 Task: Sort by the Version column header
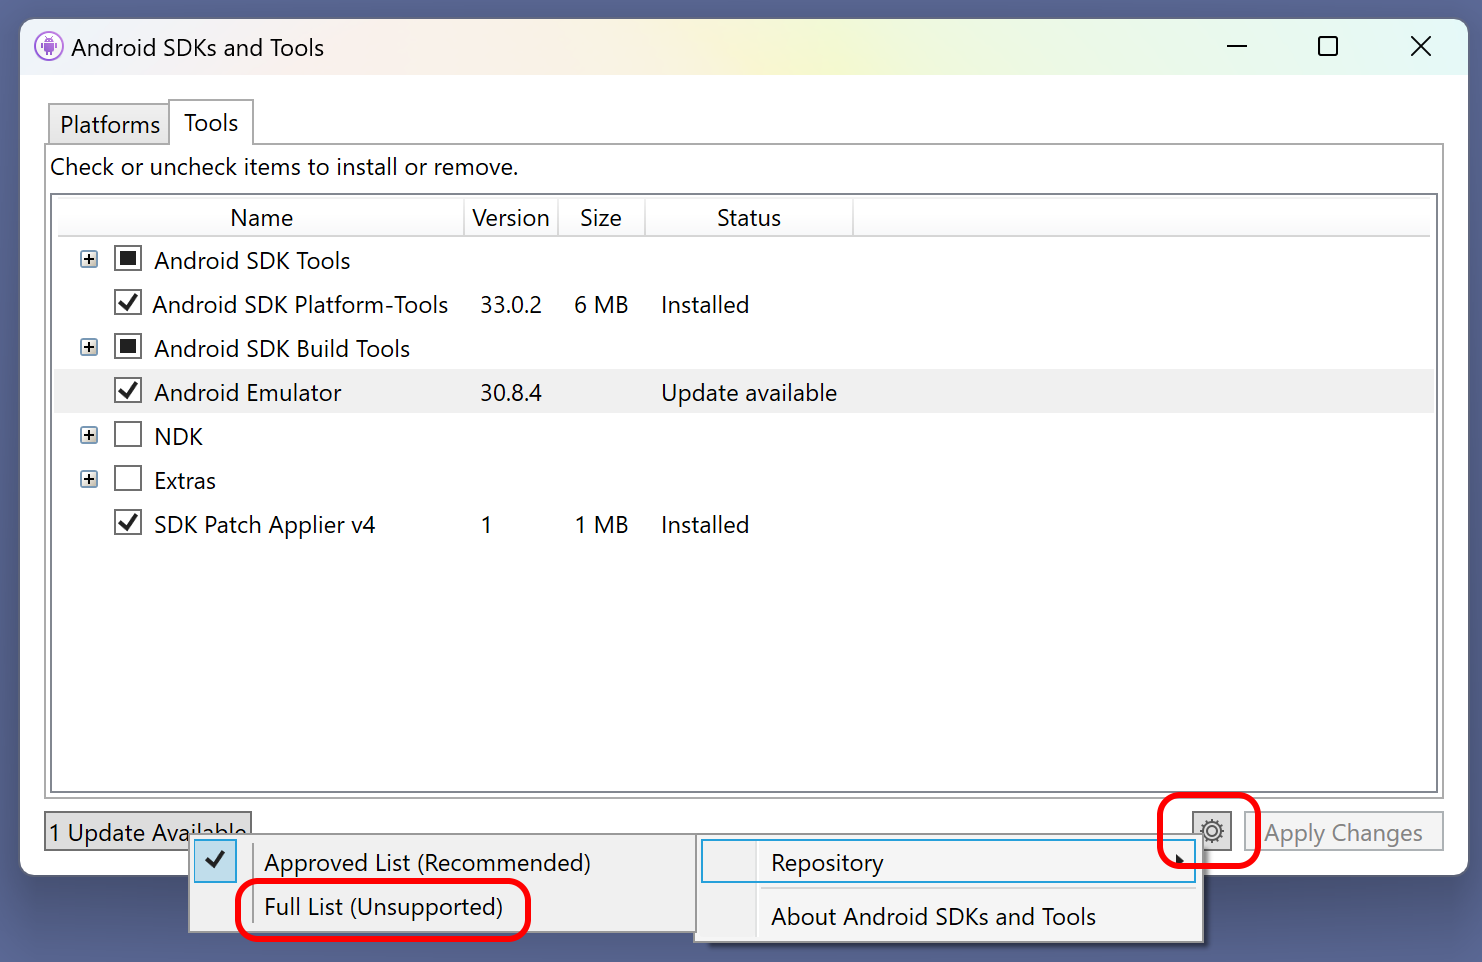click(x=510, y=218)
